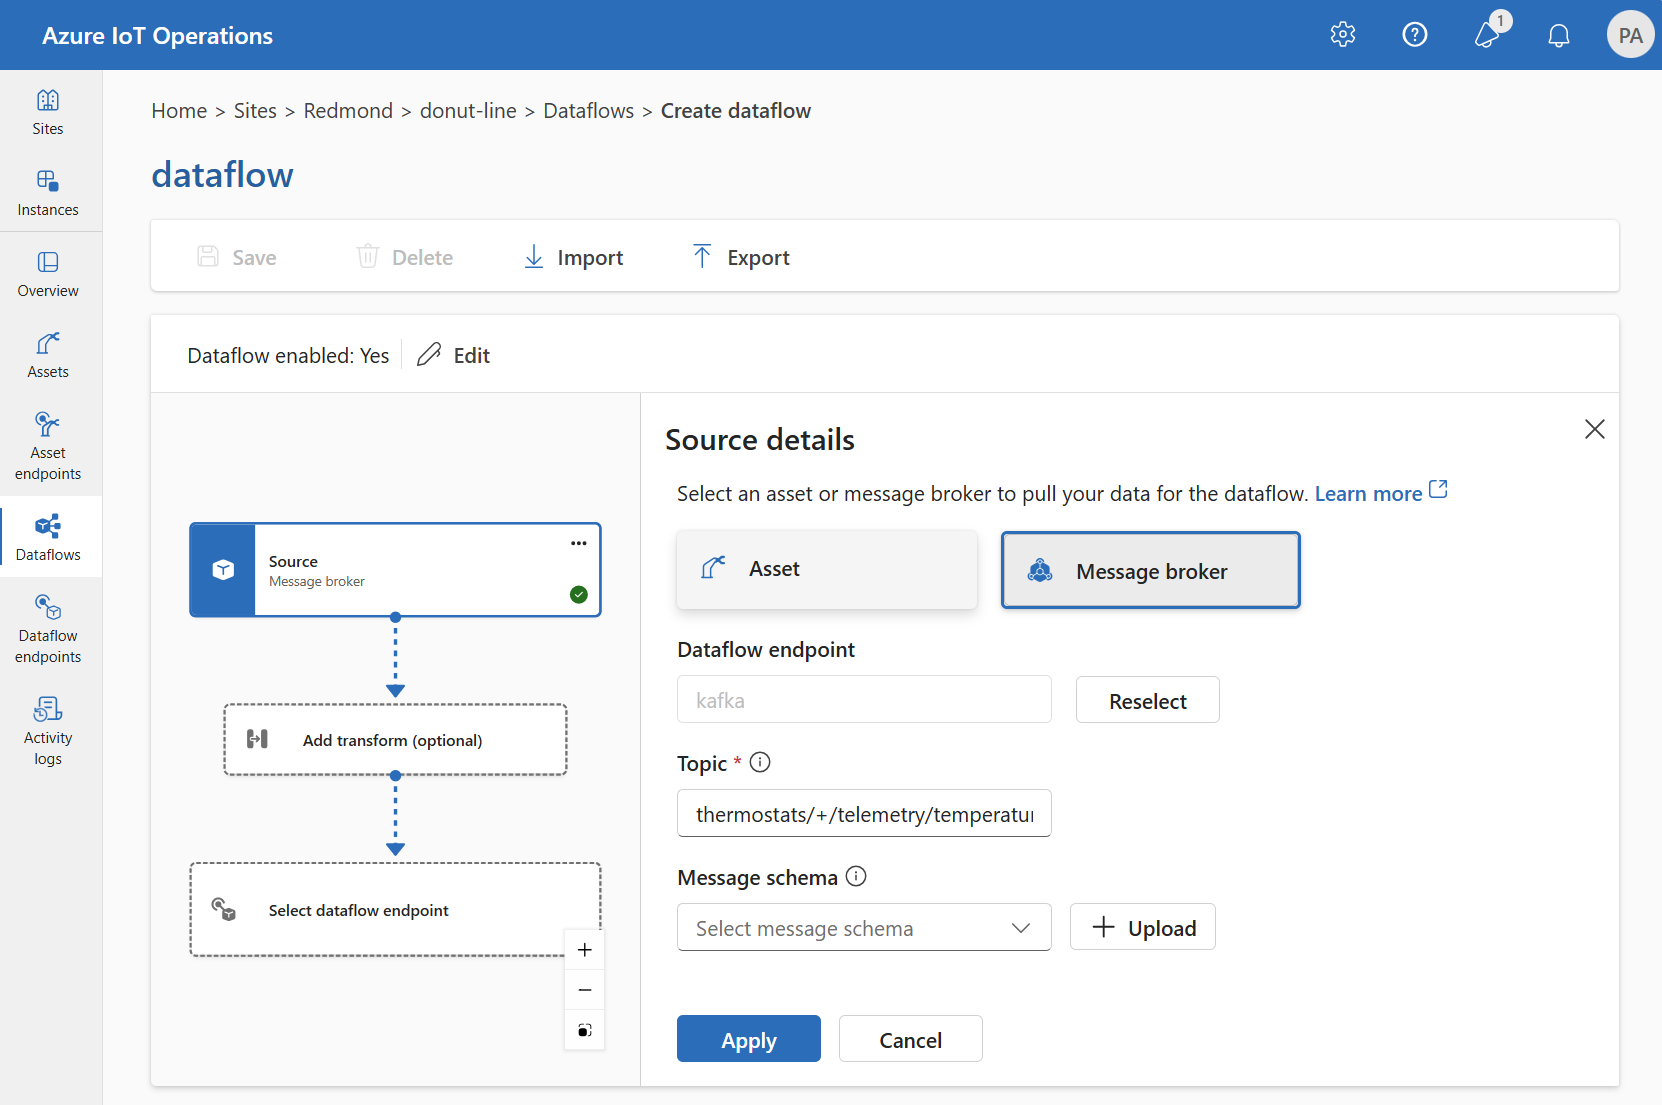
Task: Click Select dataflow endpoint node
Action: (395, 910)
